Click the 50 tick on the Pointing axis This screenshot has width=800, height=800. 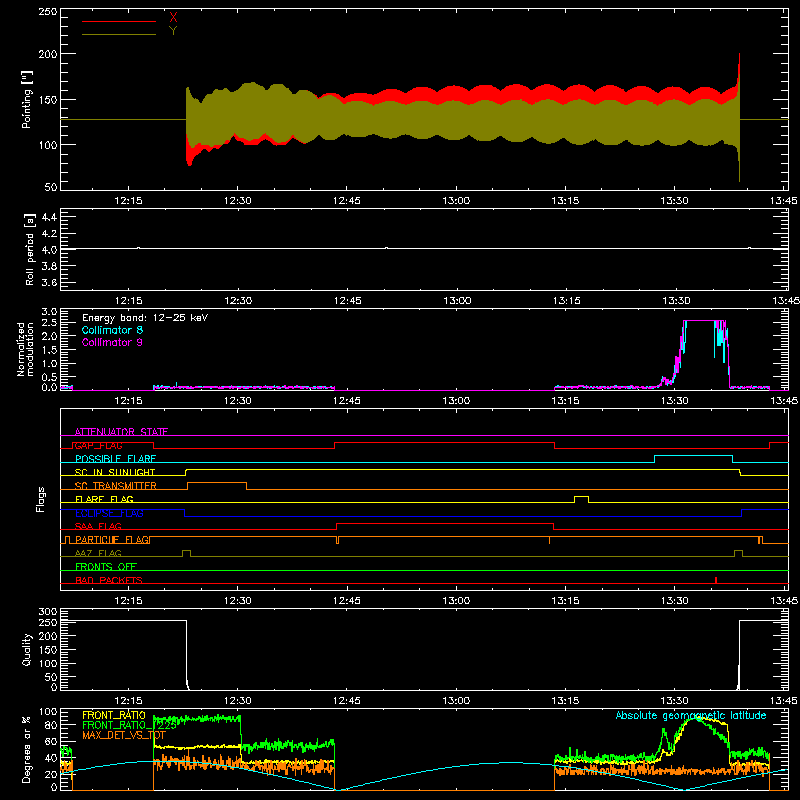click(x=51, y=187)
